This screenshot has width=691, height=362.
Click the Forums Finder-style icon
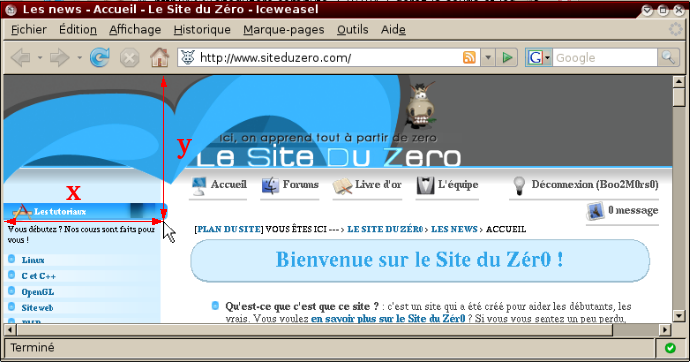tap(270, 186)
